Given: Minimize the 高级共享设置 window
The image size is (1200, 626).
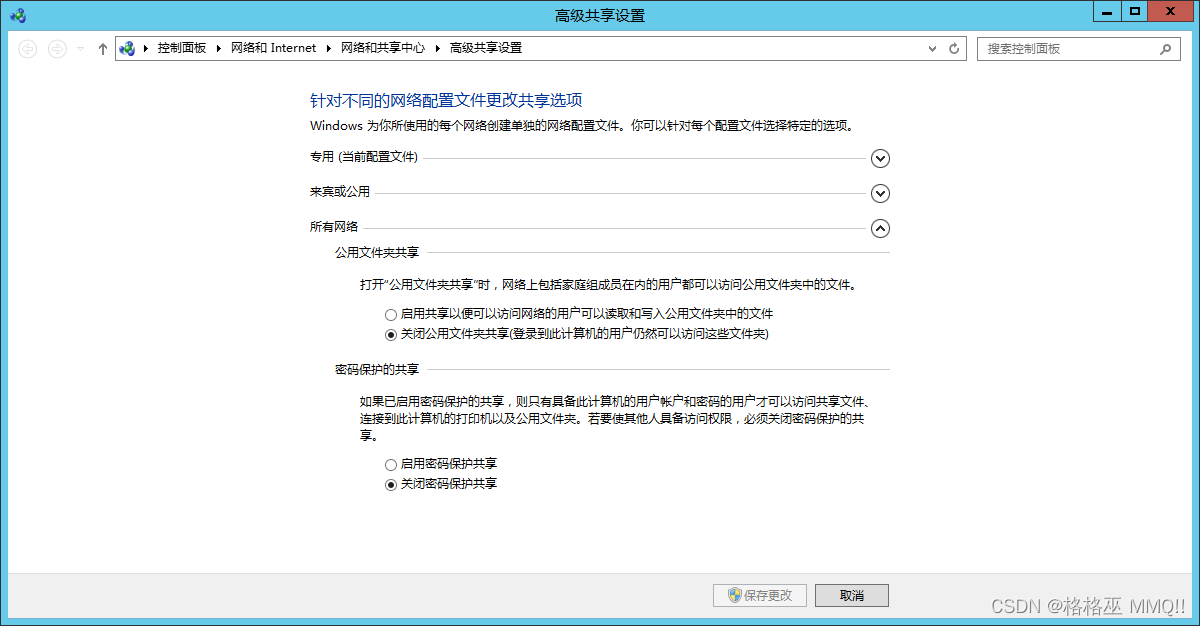Looking at the screenshot, I should click(x=1106, y=11).
